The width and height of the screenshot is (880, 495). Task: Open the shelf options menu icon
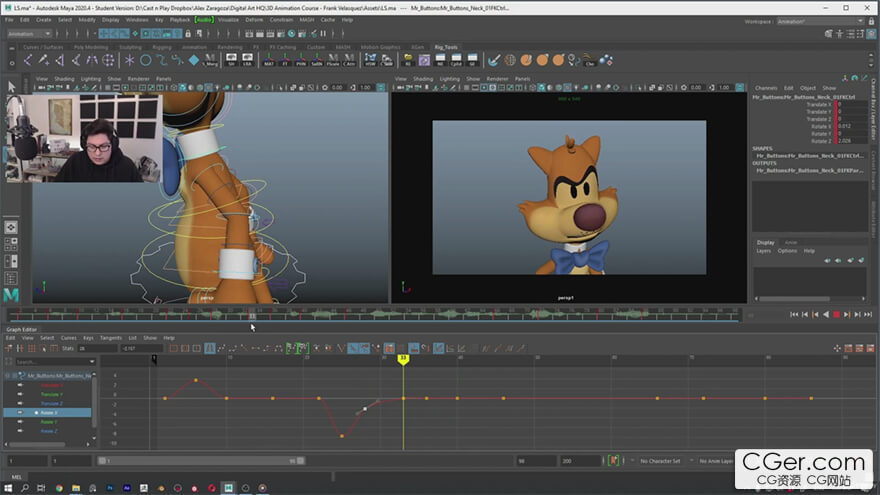pyautogui.click(x=12, y=63)
